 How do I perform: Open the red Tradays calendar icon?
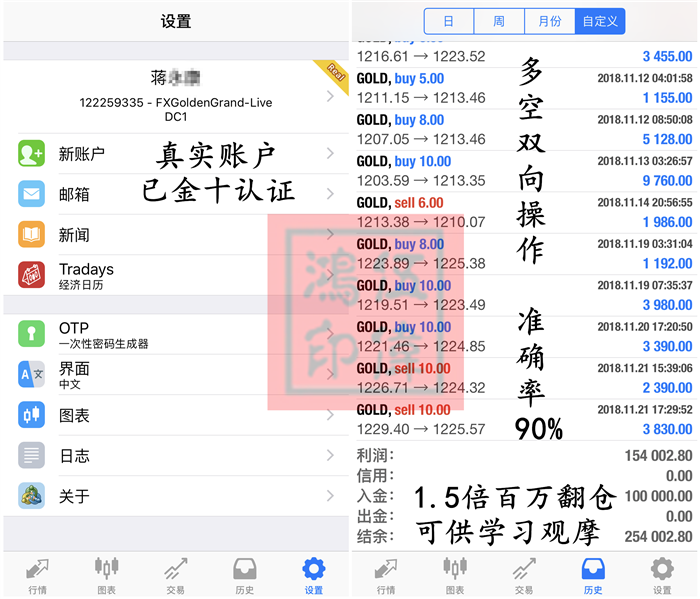pyautogui.click(x=31, y=275)
